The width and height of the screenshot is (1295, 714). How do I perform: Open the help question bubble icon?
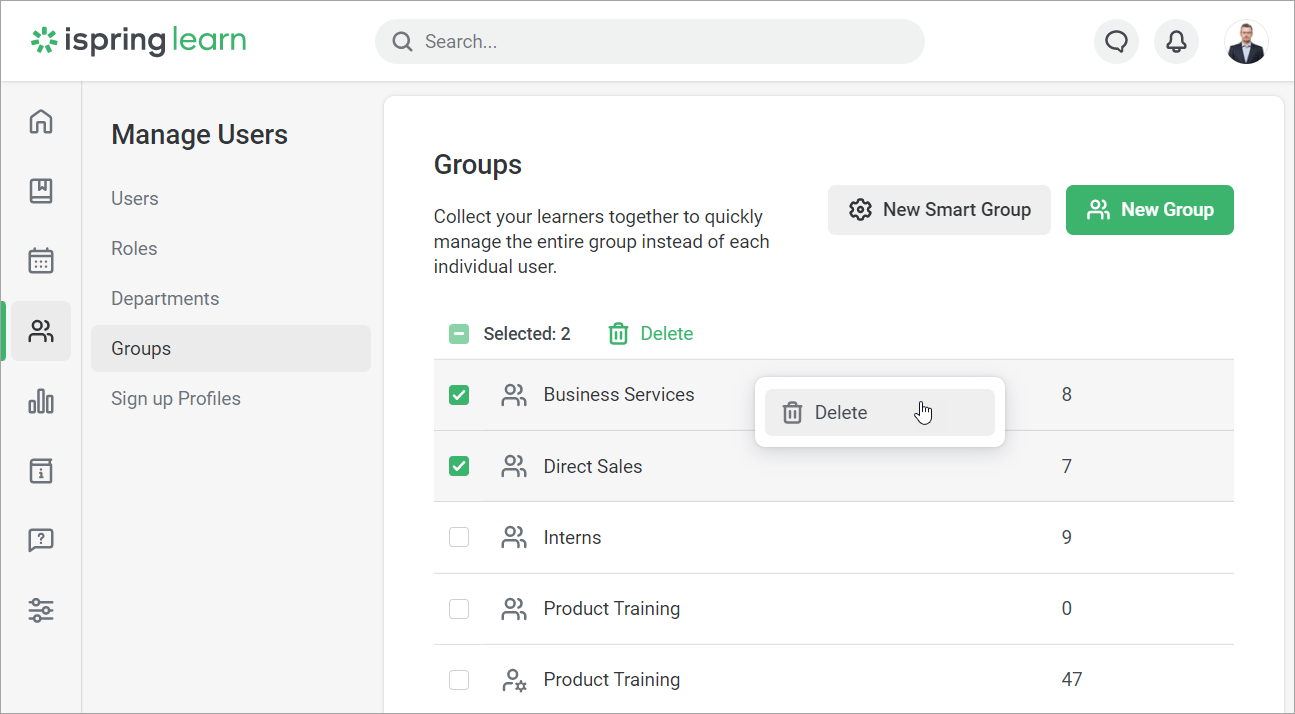click(41, 540)
